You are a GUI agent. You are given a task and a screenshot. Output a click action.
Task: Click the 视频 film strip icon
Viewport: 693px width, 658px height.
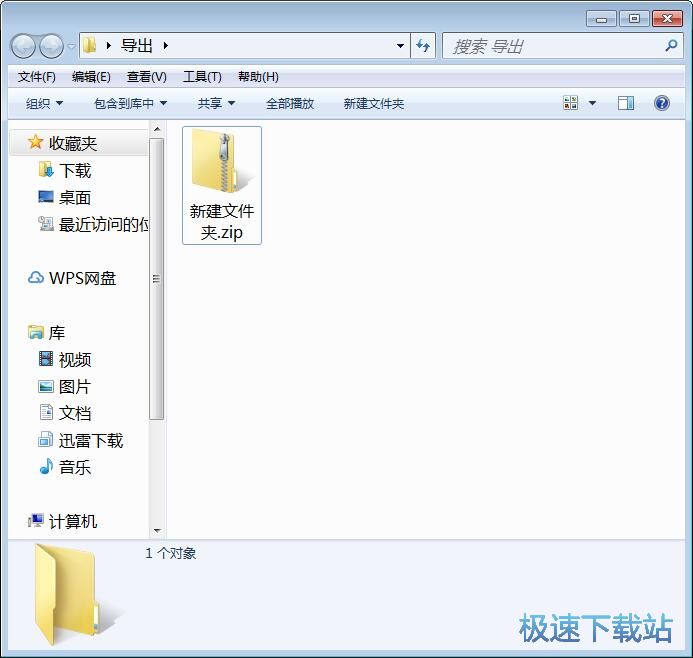pos(46,359)
